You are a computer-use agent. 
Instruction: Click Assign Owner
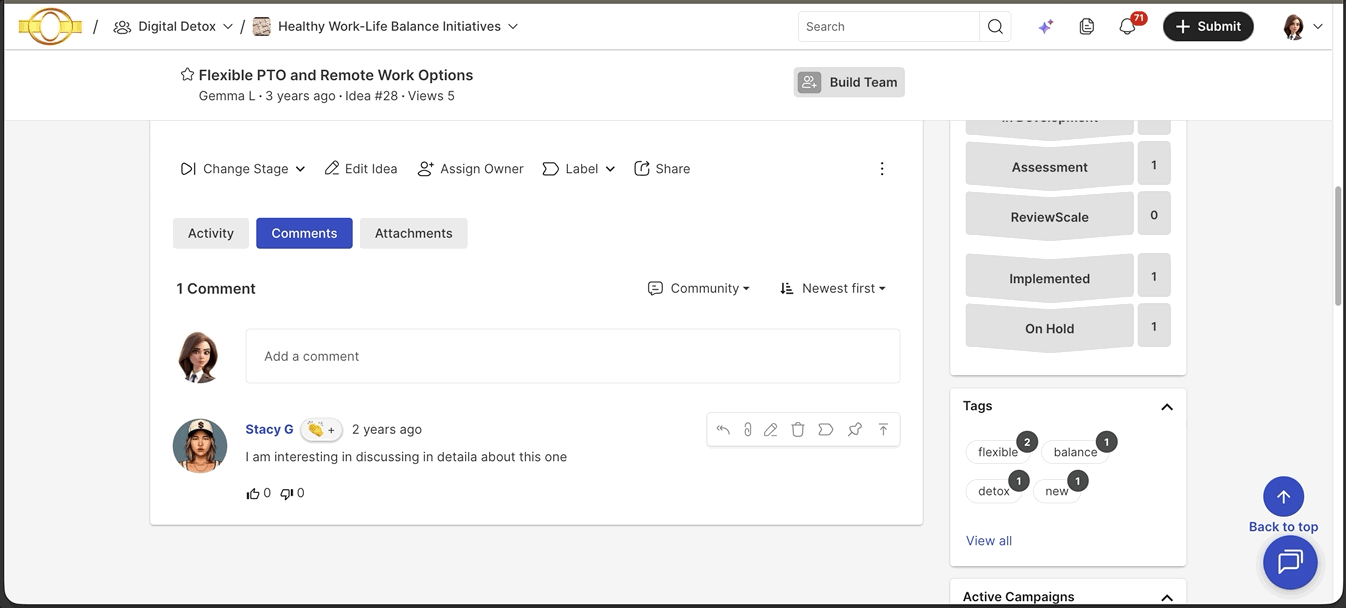pos(470,169)
